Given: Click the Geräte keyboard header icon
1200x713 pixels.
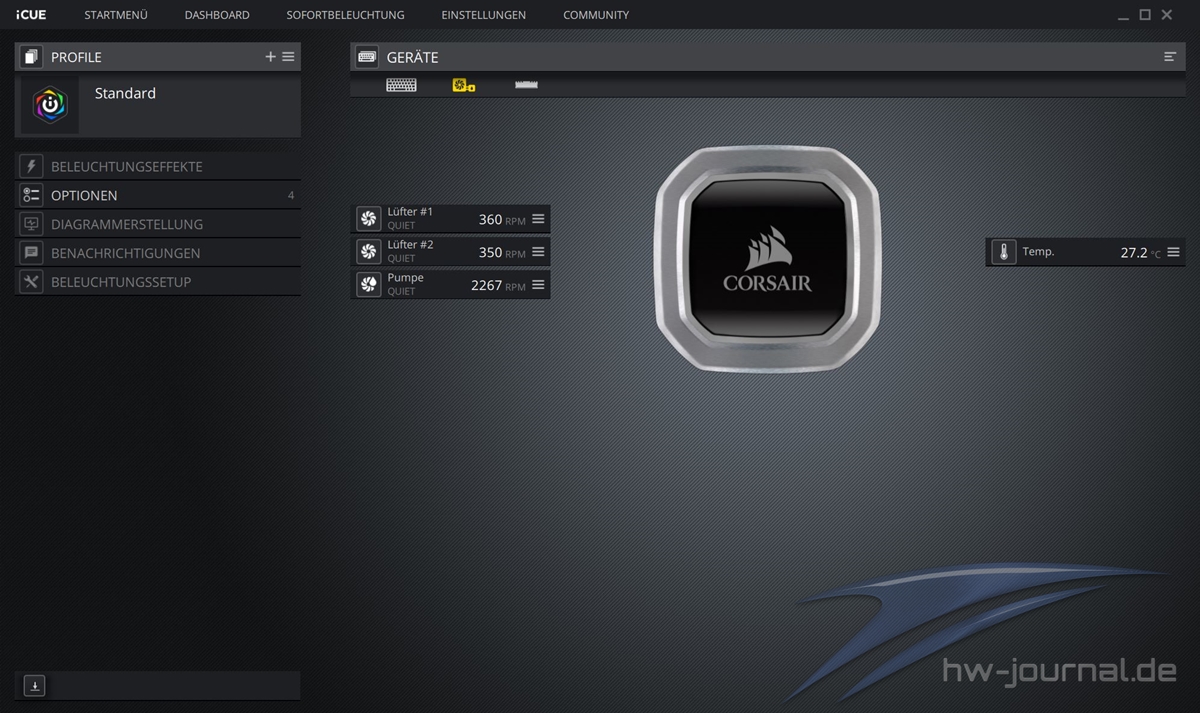Looking at the screenshot, I should (x=367, y=57).
